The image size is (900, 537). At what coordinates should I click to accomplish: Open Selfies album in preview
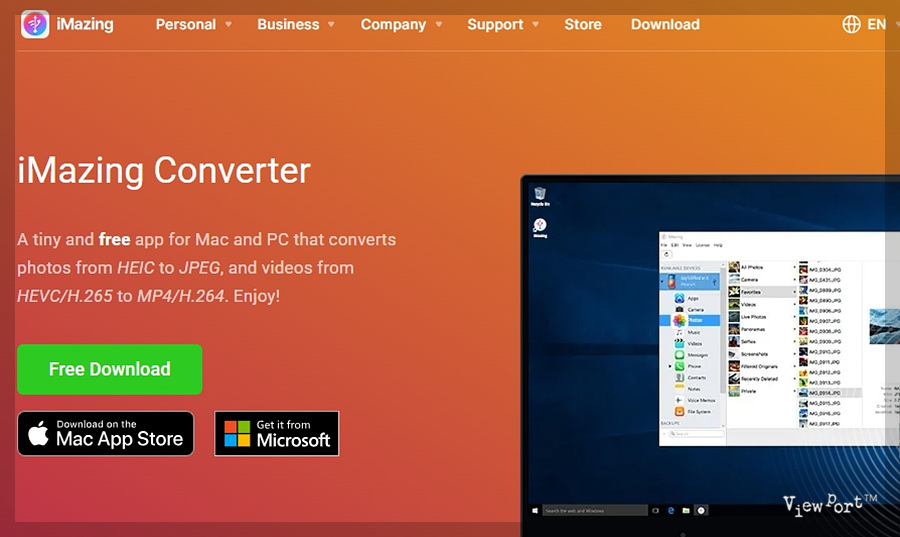point(748,341)
